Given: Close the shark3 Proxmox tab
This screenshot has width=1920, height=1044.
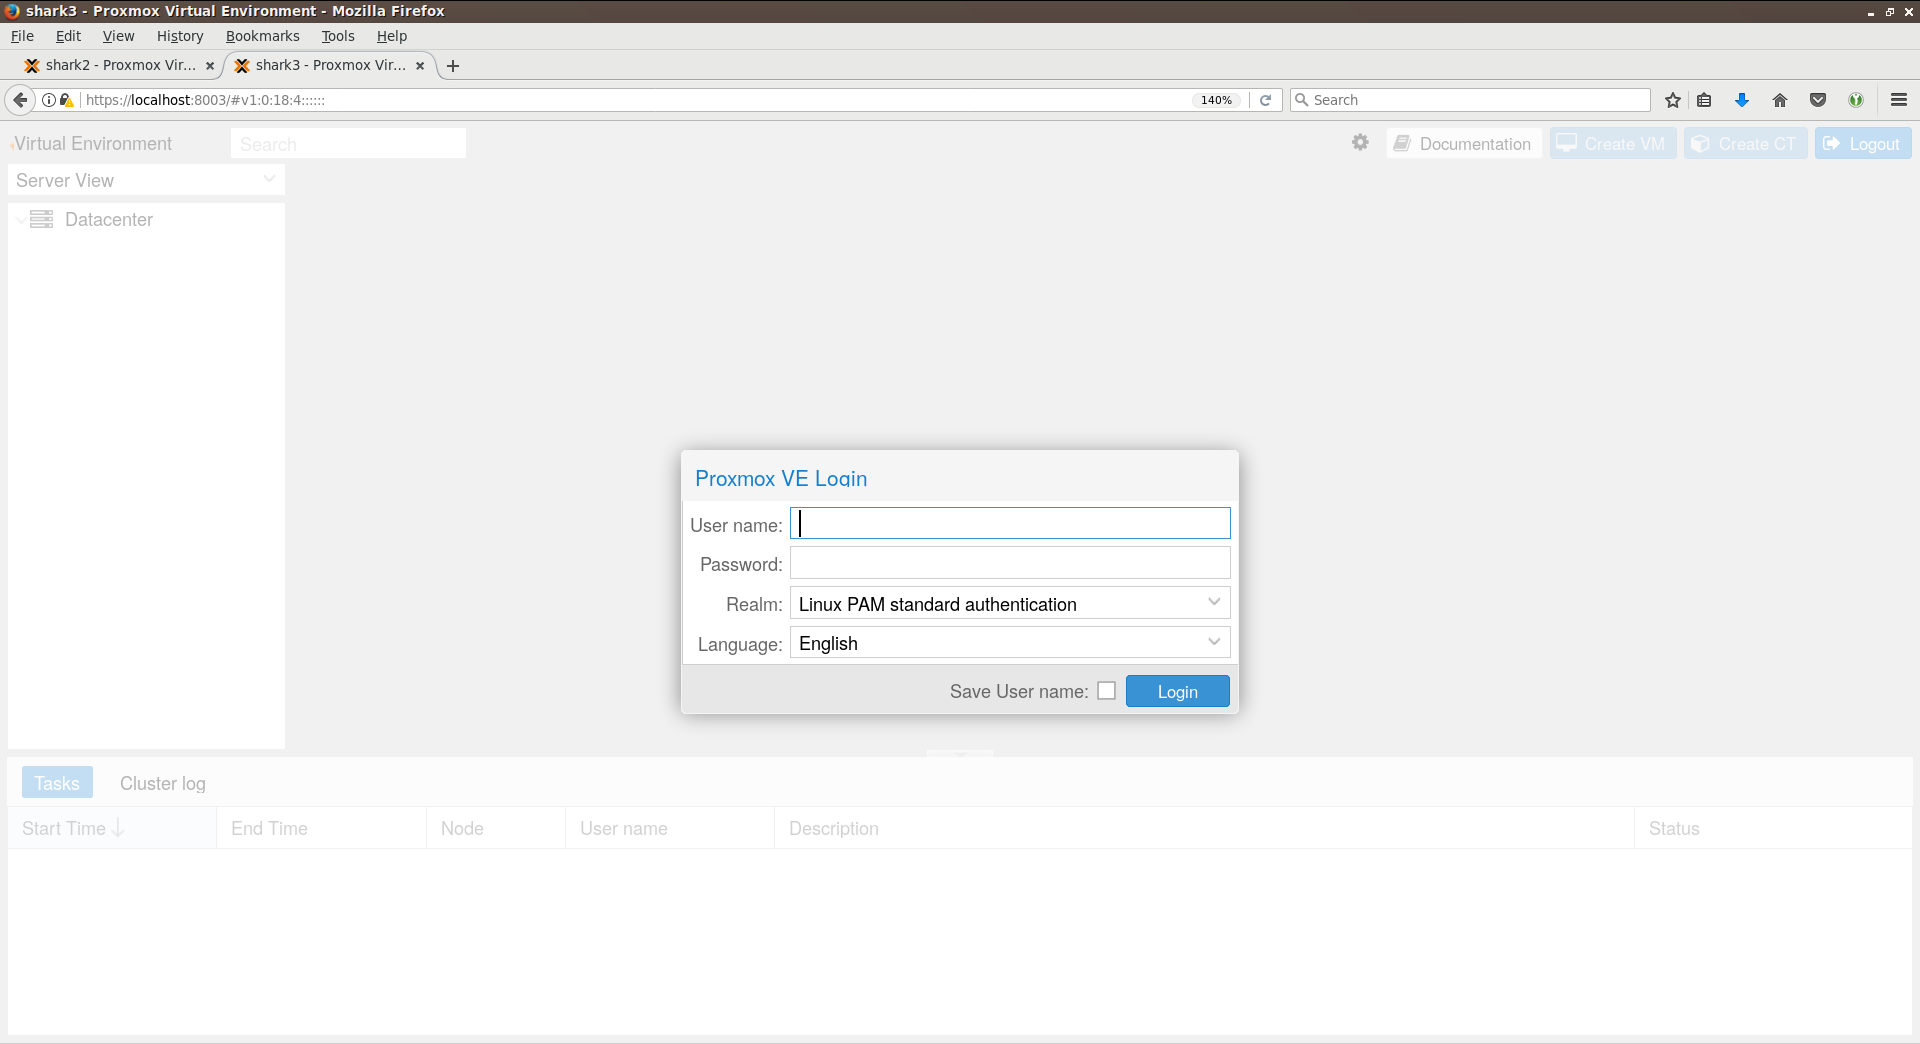Looking at the screenshot, I should [420, 66].
